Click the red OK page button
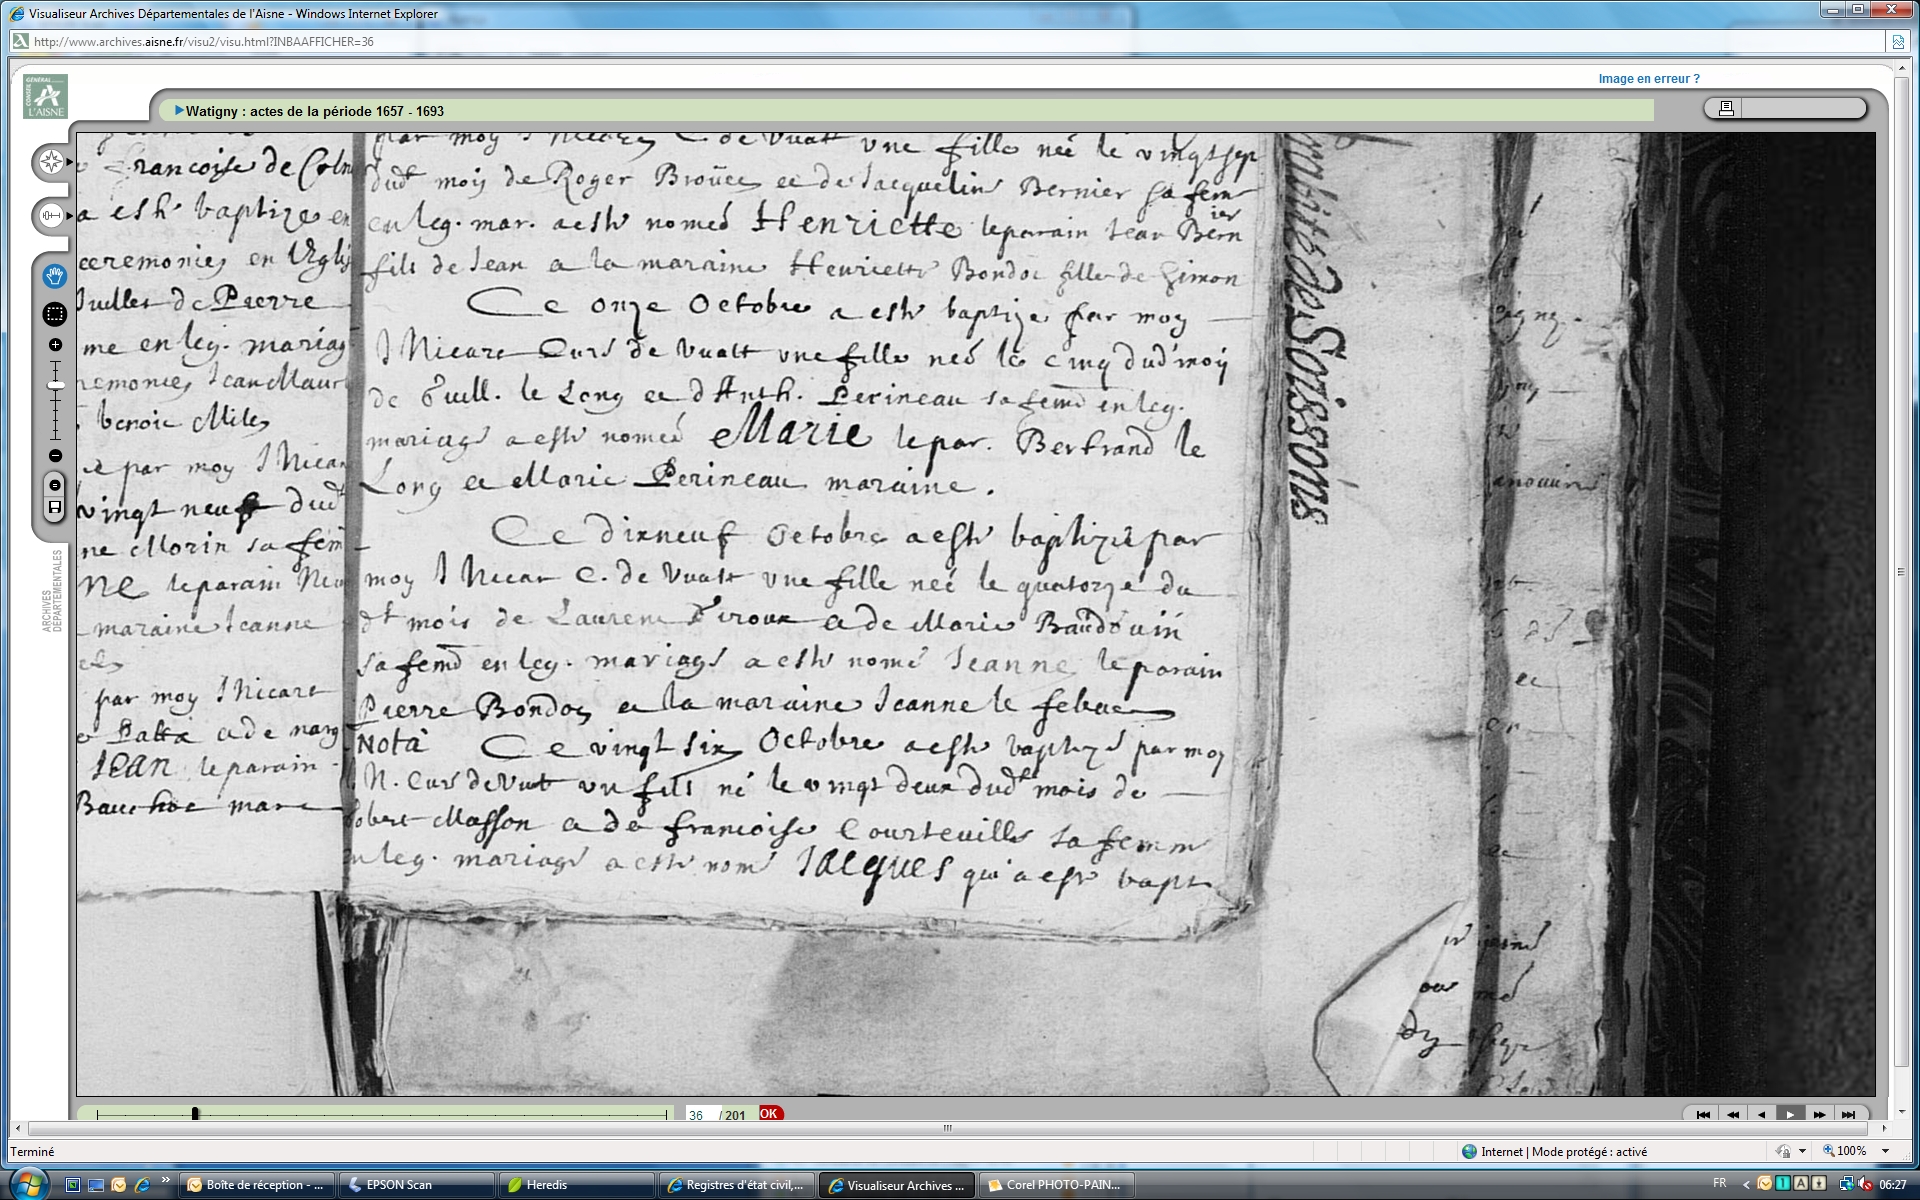 tap(769, 1113)
